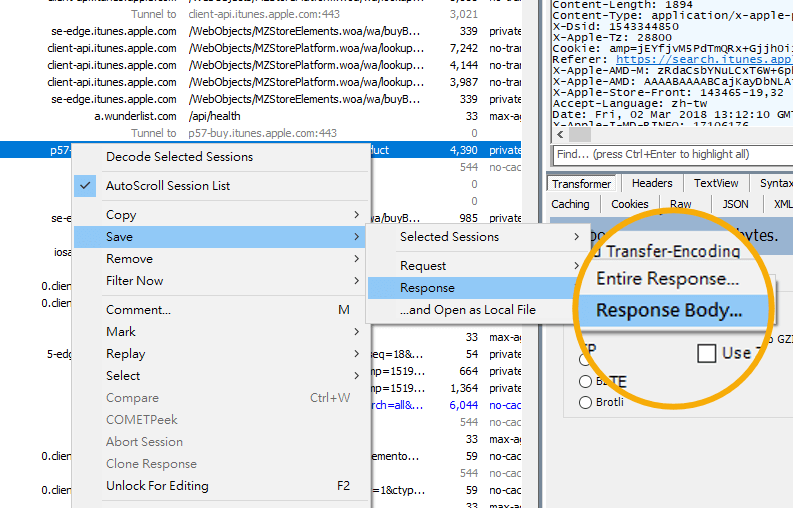Tick the 'Use' checkbox in Transformer

coord(707,353)
